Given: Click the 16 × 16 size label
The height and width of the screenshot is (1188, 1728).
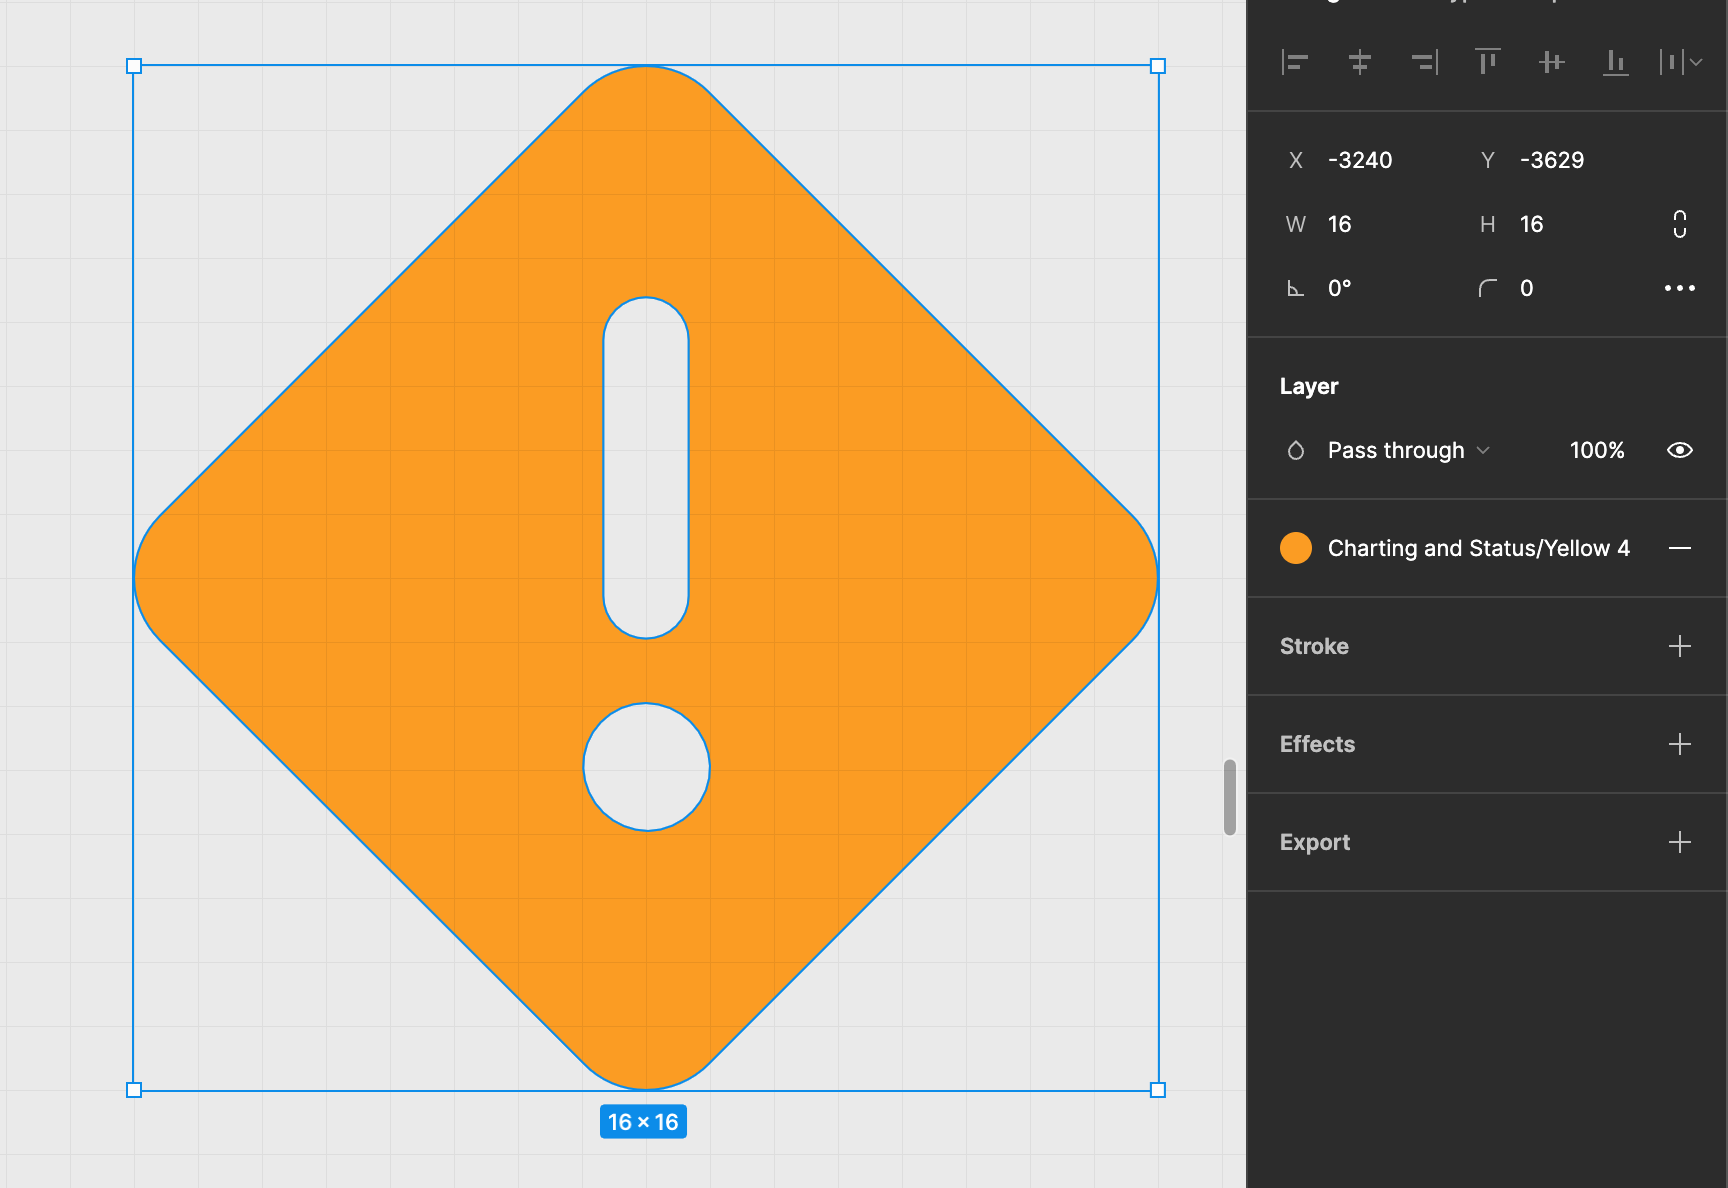Looking at the screenshot, I should (643, 1122).
